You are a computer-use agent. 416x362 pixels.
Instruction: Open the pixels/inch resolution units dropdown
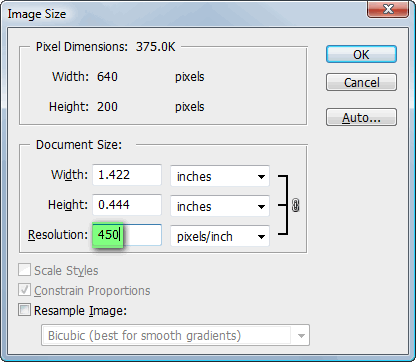tap(220, 236)
